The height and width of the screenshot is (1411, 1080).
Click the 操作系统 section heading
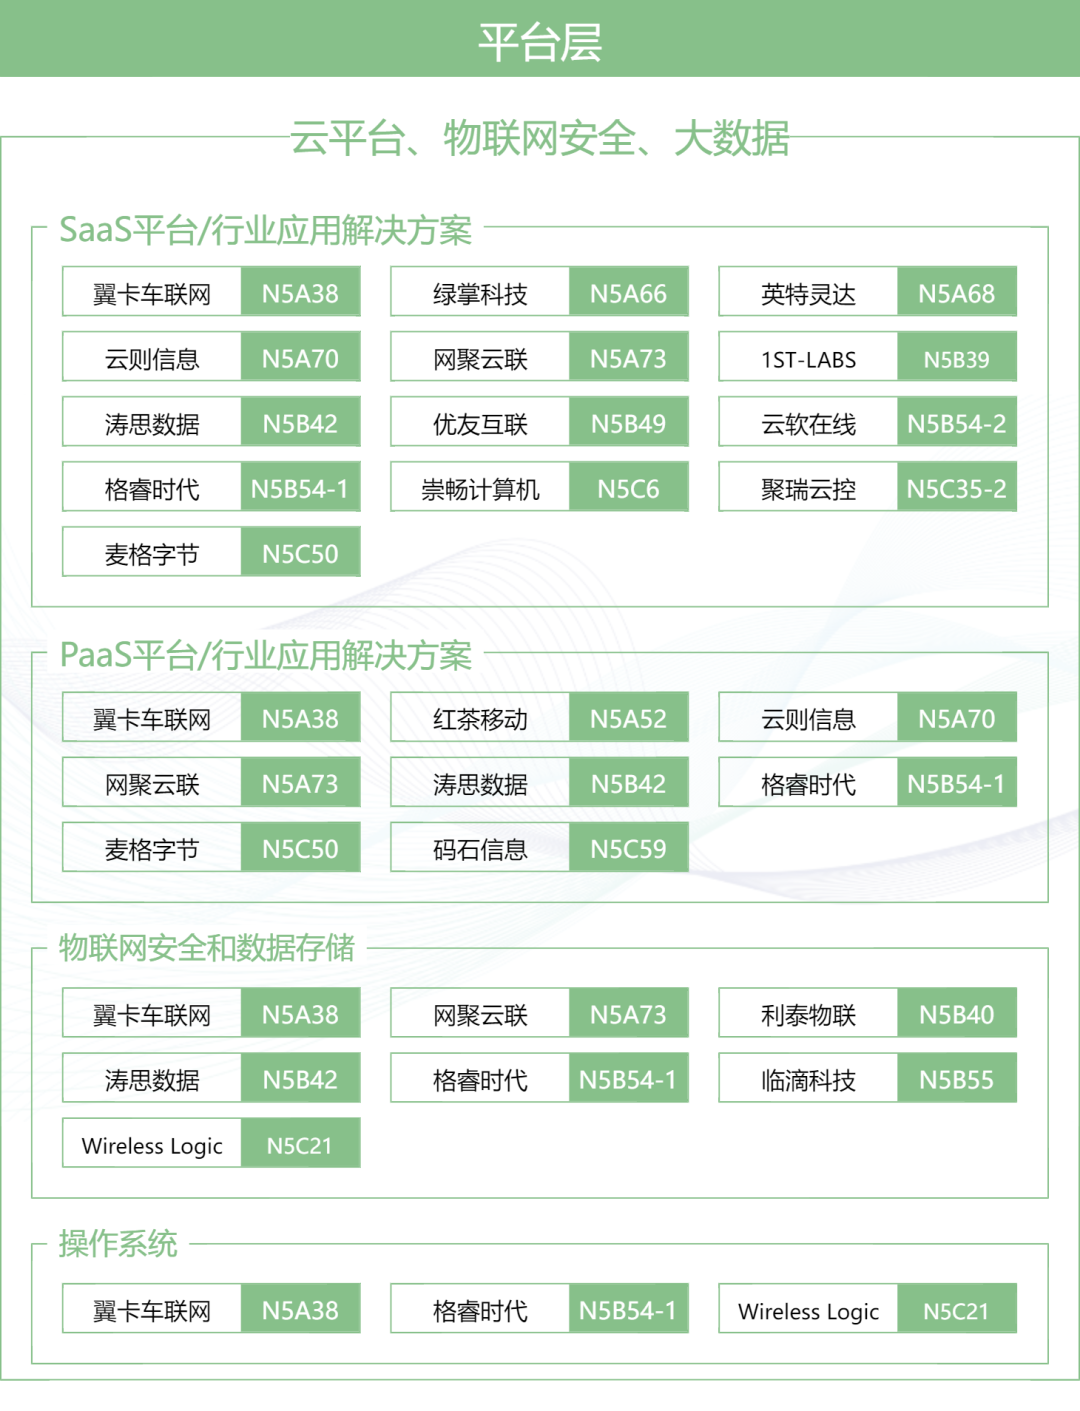(118, 1243)
